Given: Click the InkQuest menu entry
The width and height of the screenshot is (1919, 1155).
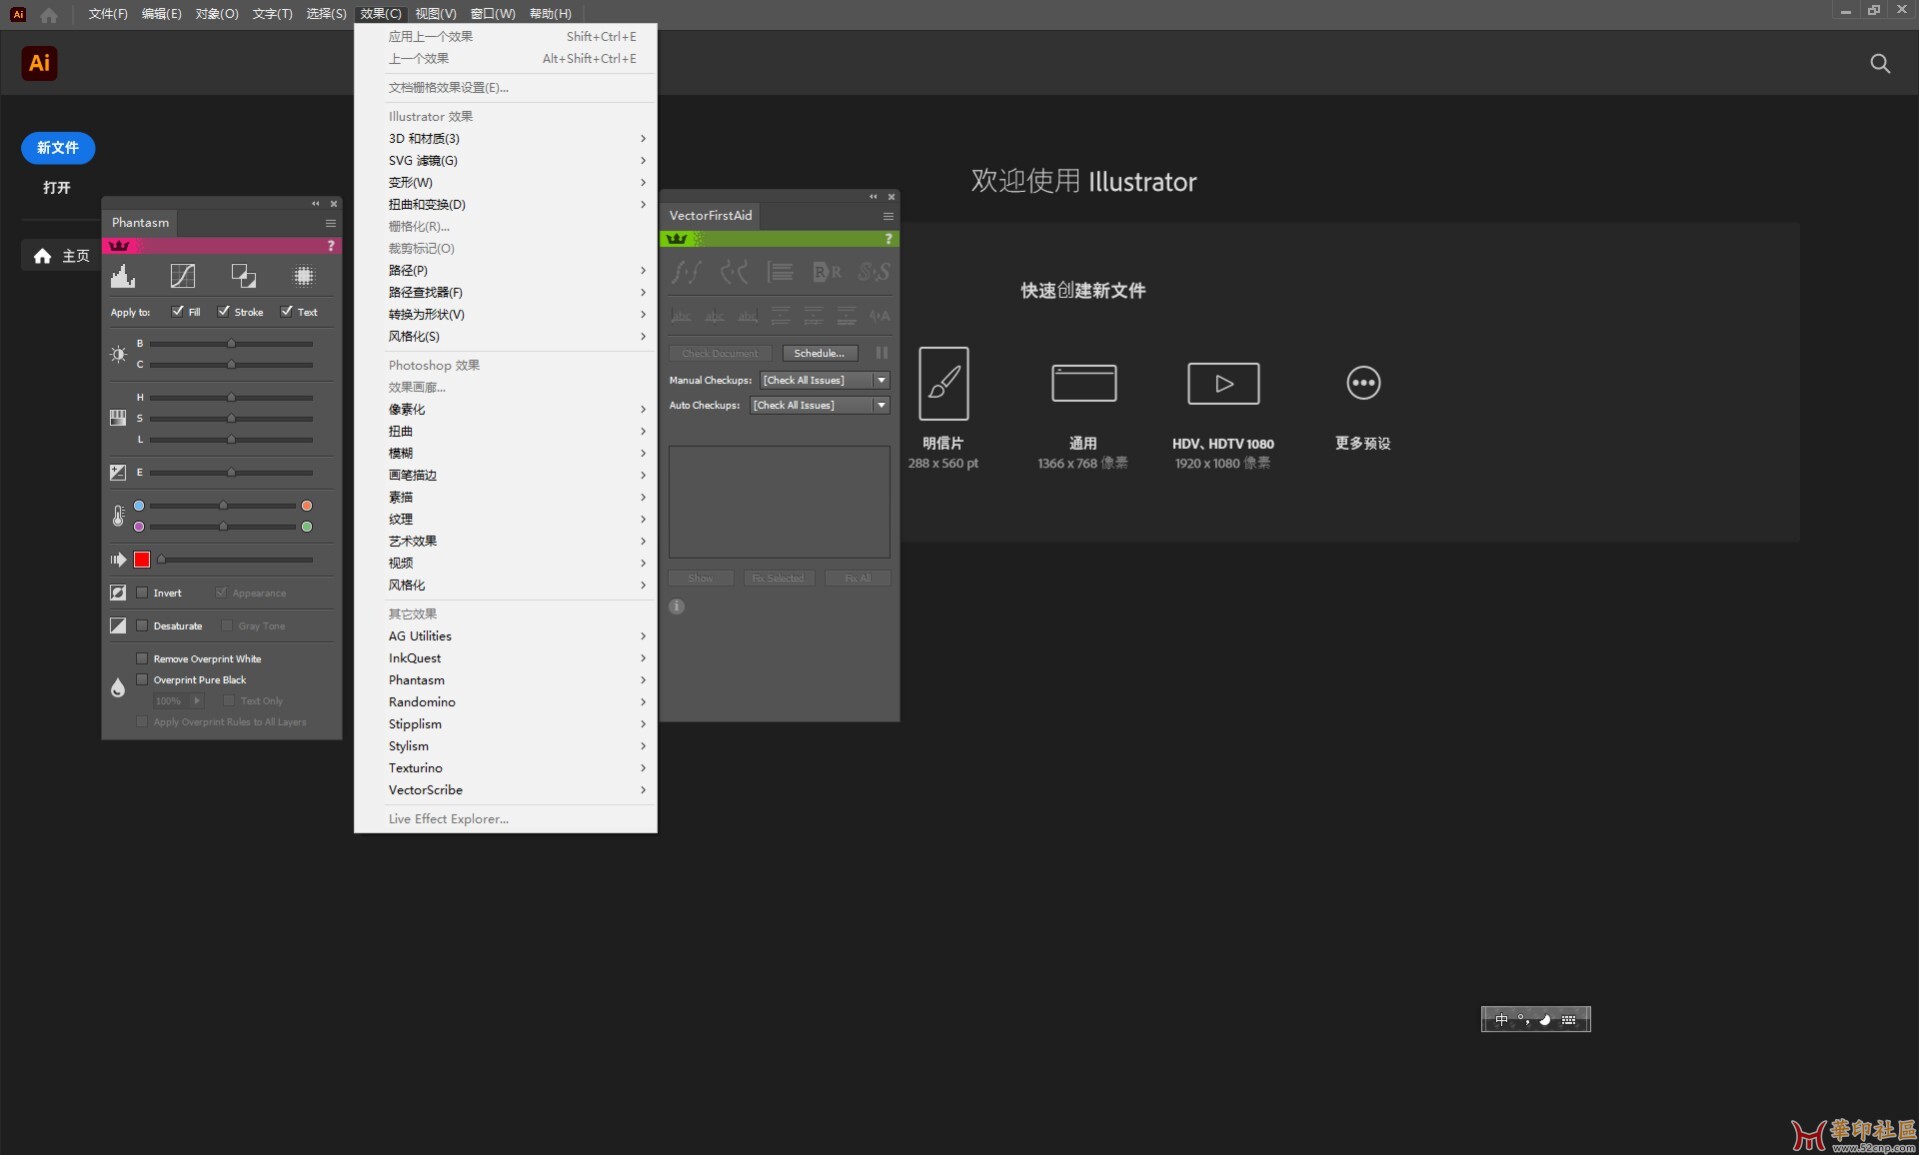Looking at the screenshot, I should (506, 658).
